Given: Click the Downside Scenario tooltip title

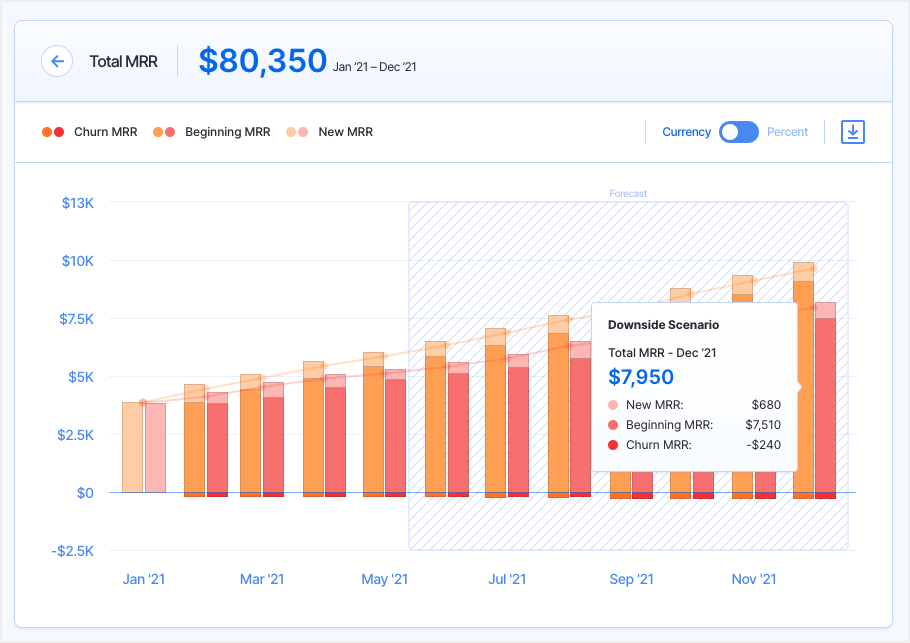Looking at the screenshot, I should pos(663,325).
